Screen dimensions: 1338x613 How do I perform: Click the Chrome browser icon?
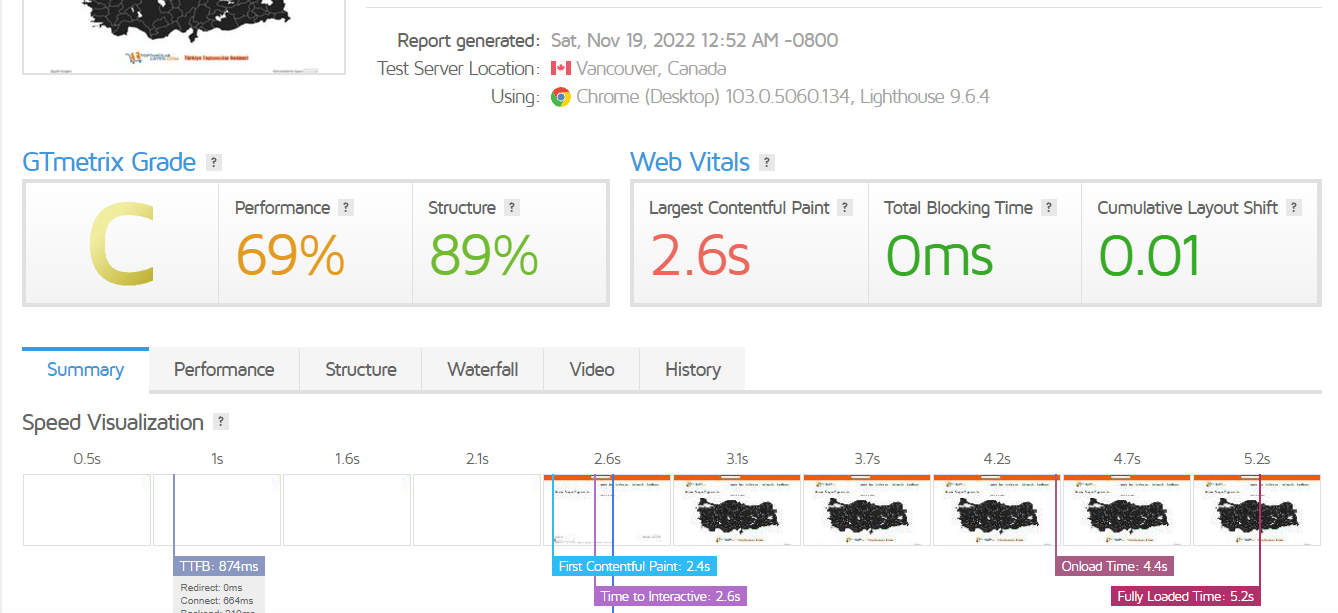click(x=560, y=97)
